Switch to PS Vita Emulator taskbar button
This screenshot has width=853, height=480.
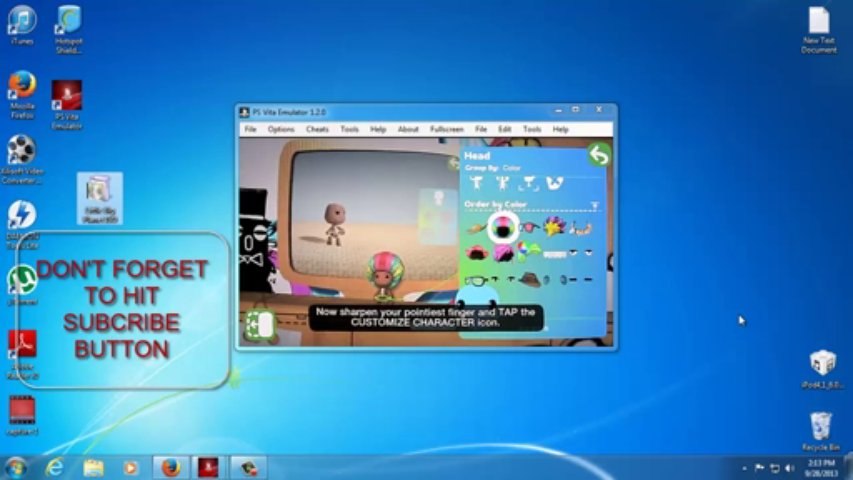(x=209, y=467)
